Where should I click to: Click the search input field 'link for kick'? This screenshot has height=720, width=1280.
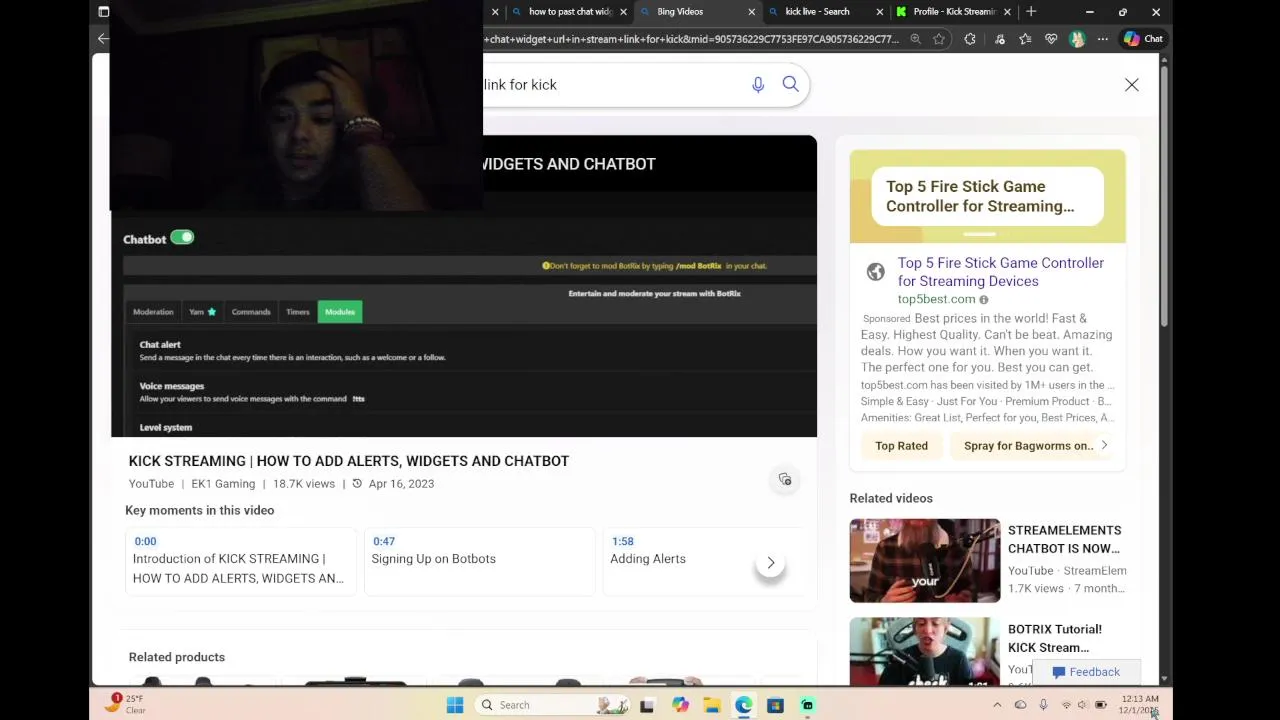click(x=610, y=85)
